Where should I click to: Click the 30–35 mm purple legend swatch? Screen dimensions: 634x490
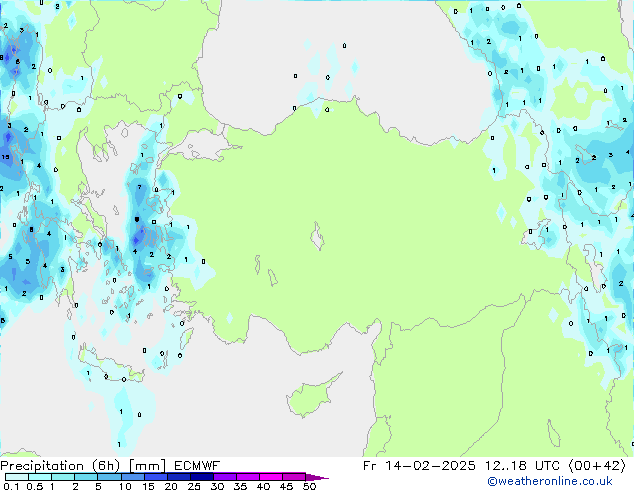224,477
